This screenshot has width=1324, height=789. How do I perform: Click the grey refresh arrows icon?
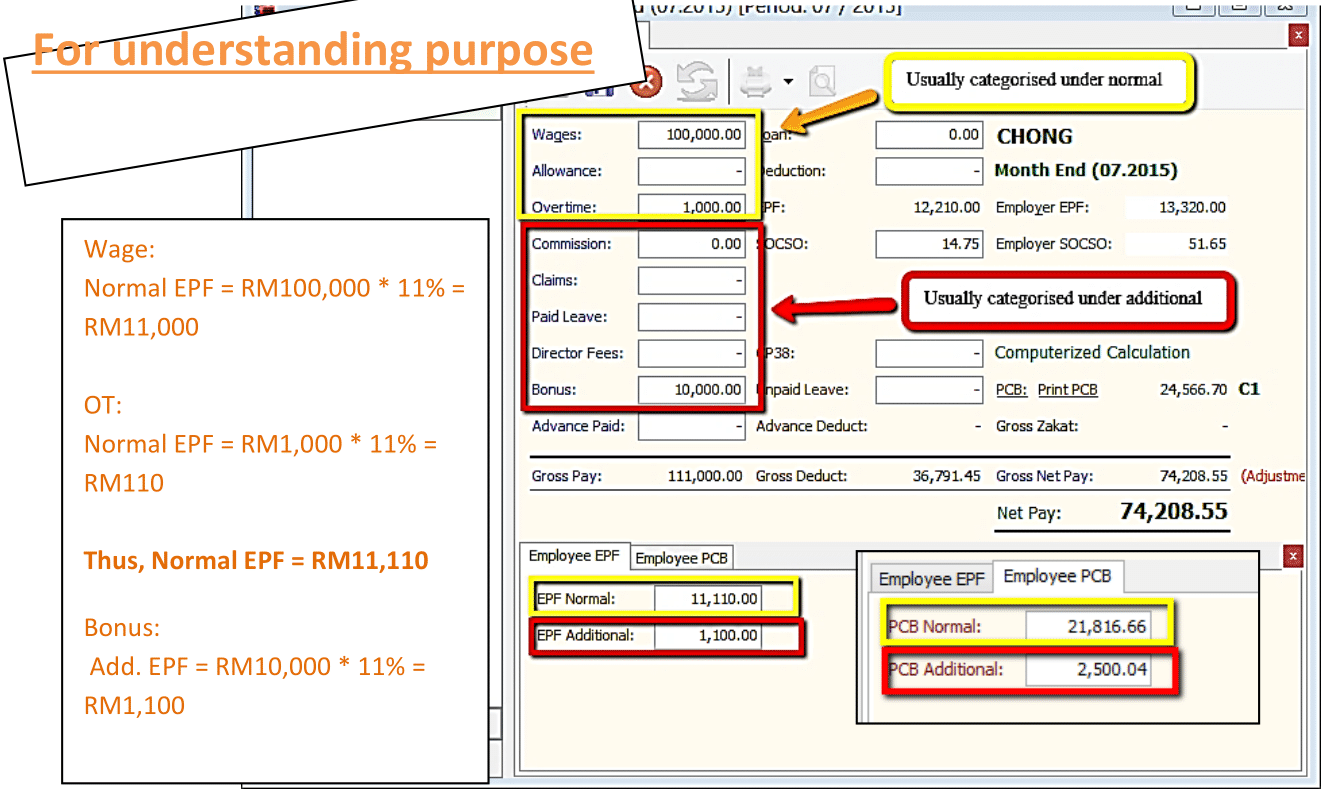697,82
